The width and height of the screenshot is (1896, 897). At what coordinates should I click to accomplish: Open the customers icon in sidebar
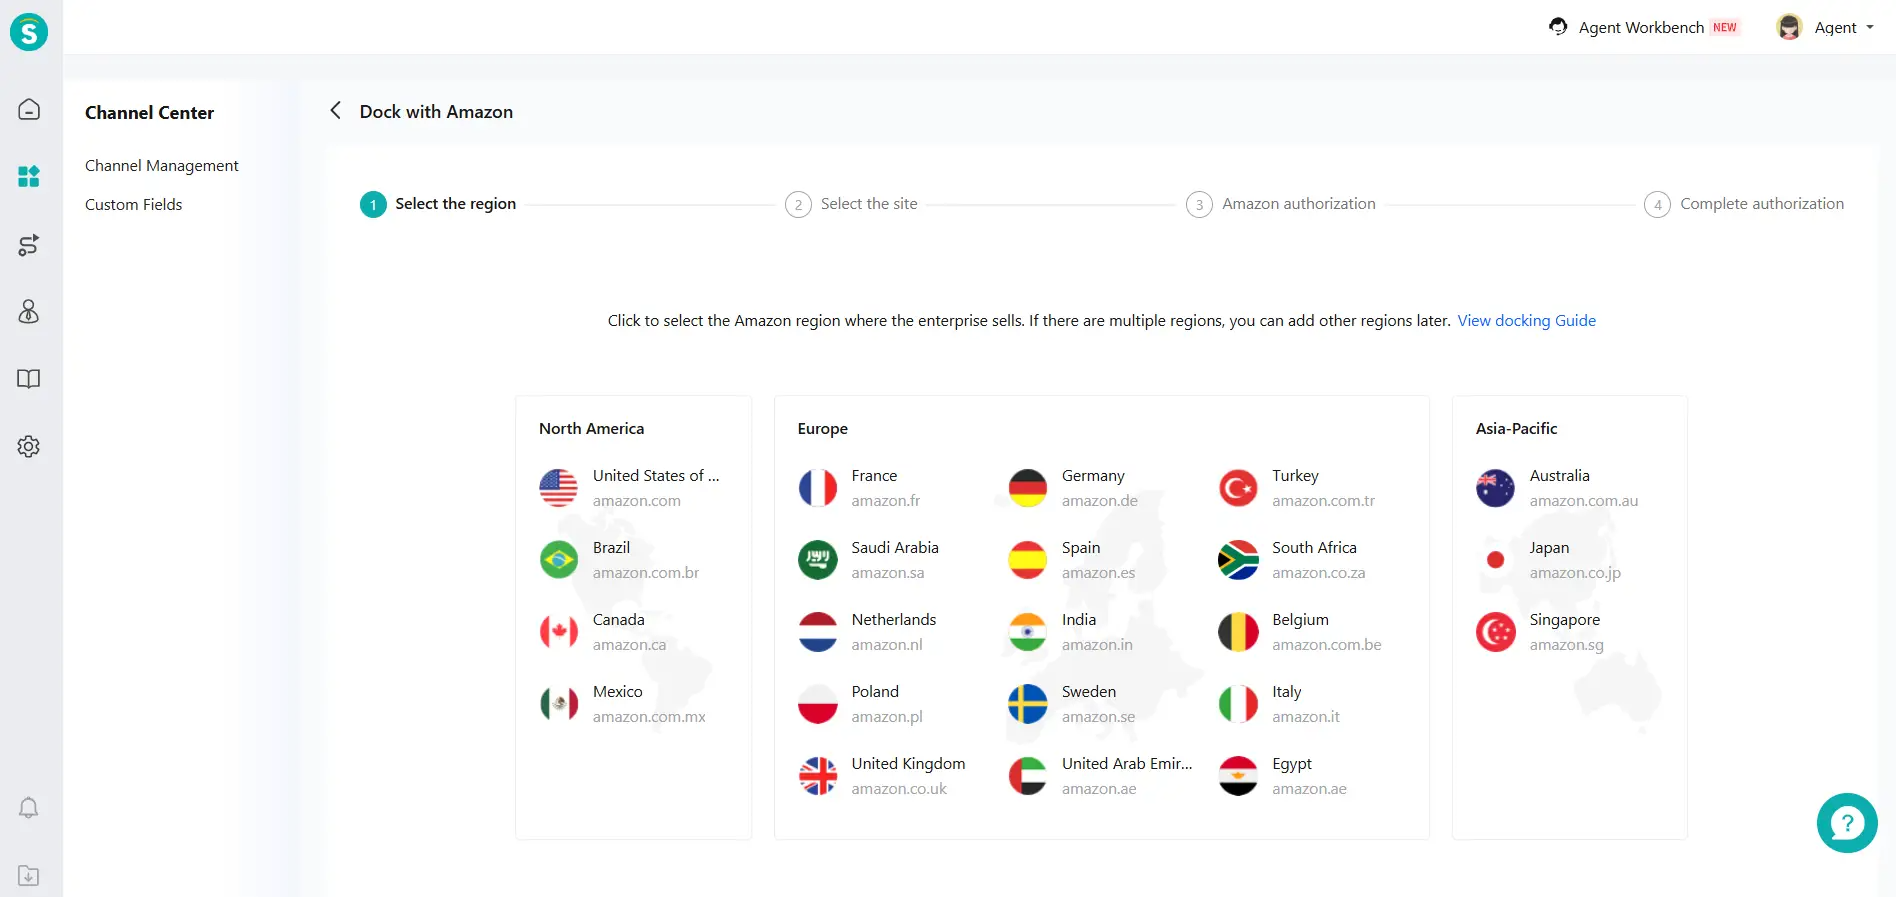[x=29, y=312]
